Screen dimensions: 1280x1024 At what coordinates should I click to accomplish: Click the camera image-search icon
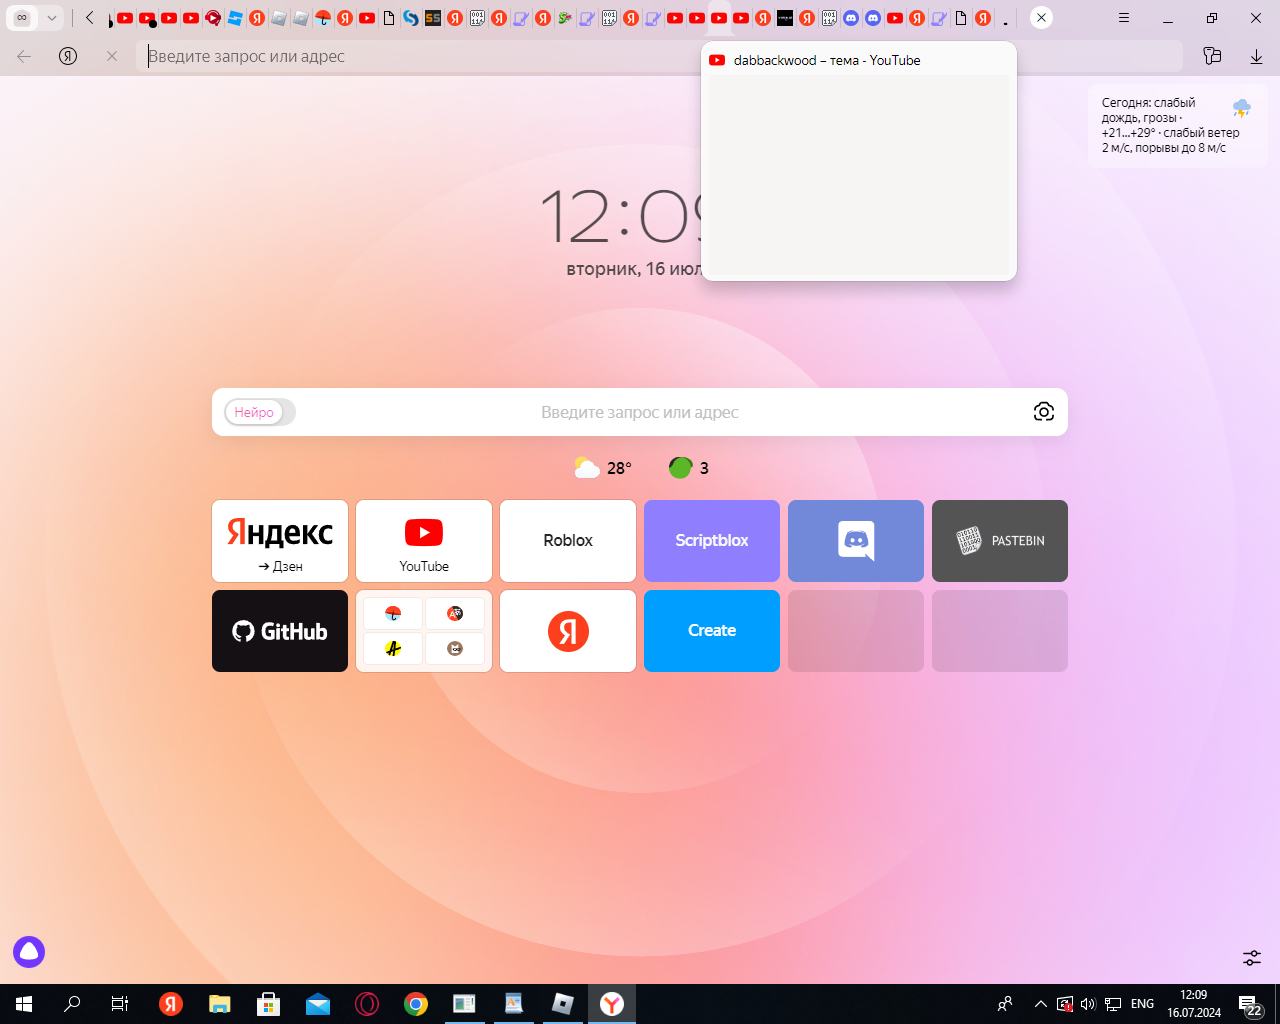pos(1044,412)
